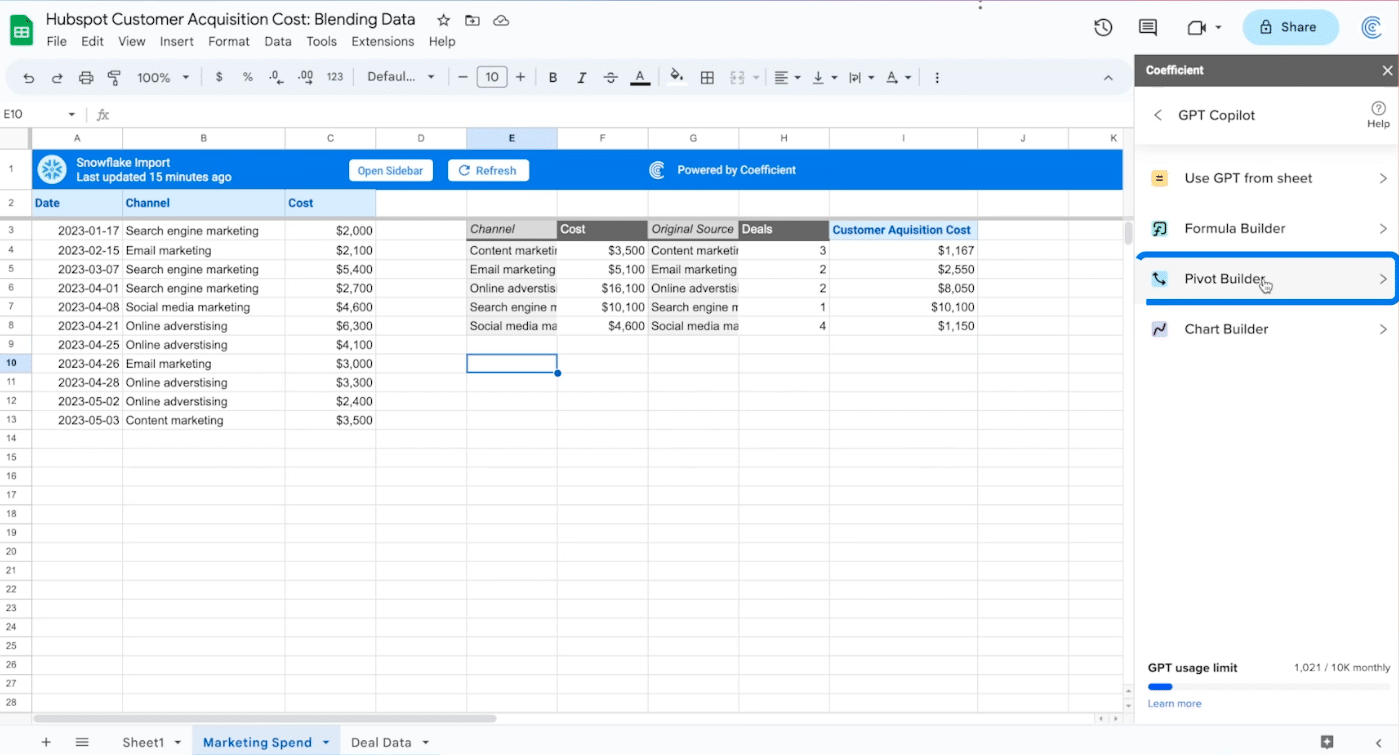Open Use GPT from sheet
This screenshot has height=755, width=1399.
(x=1268, y=178)
